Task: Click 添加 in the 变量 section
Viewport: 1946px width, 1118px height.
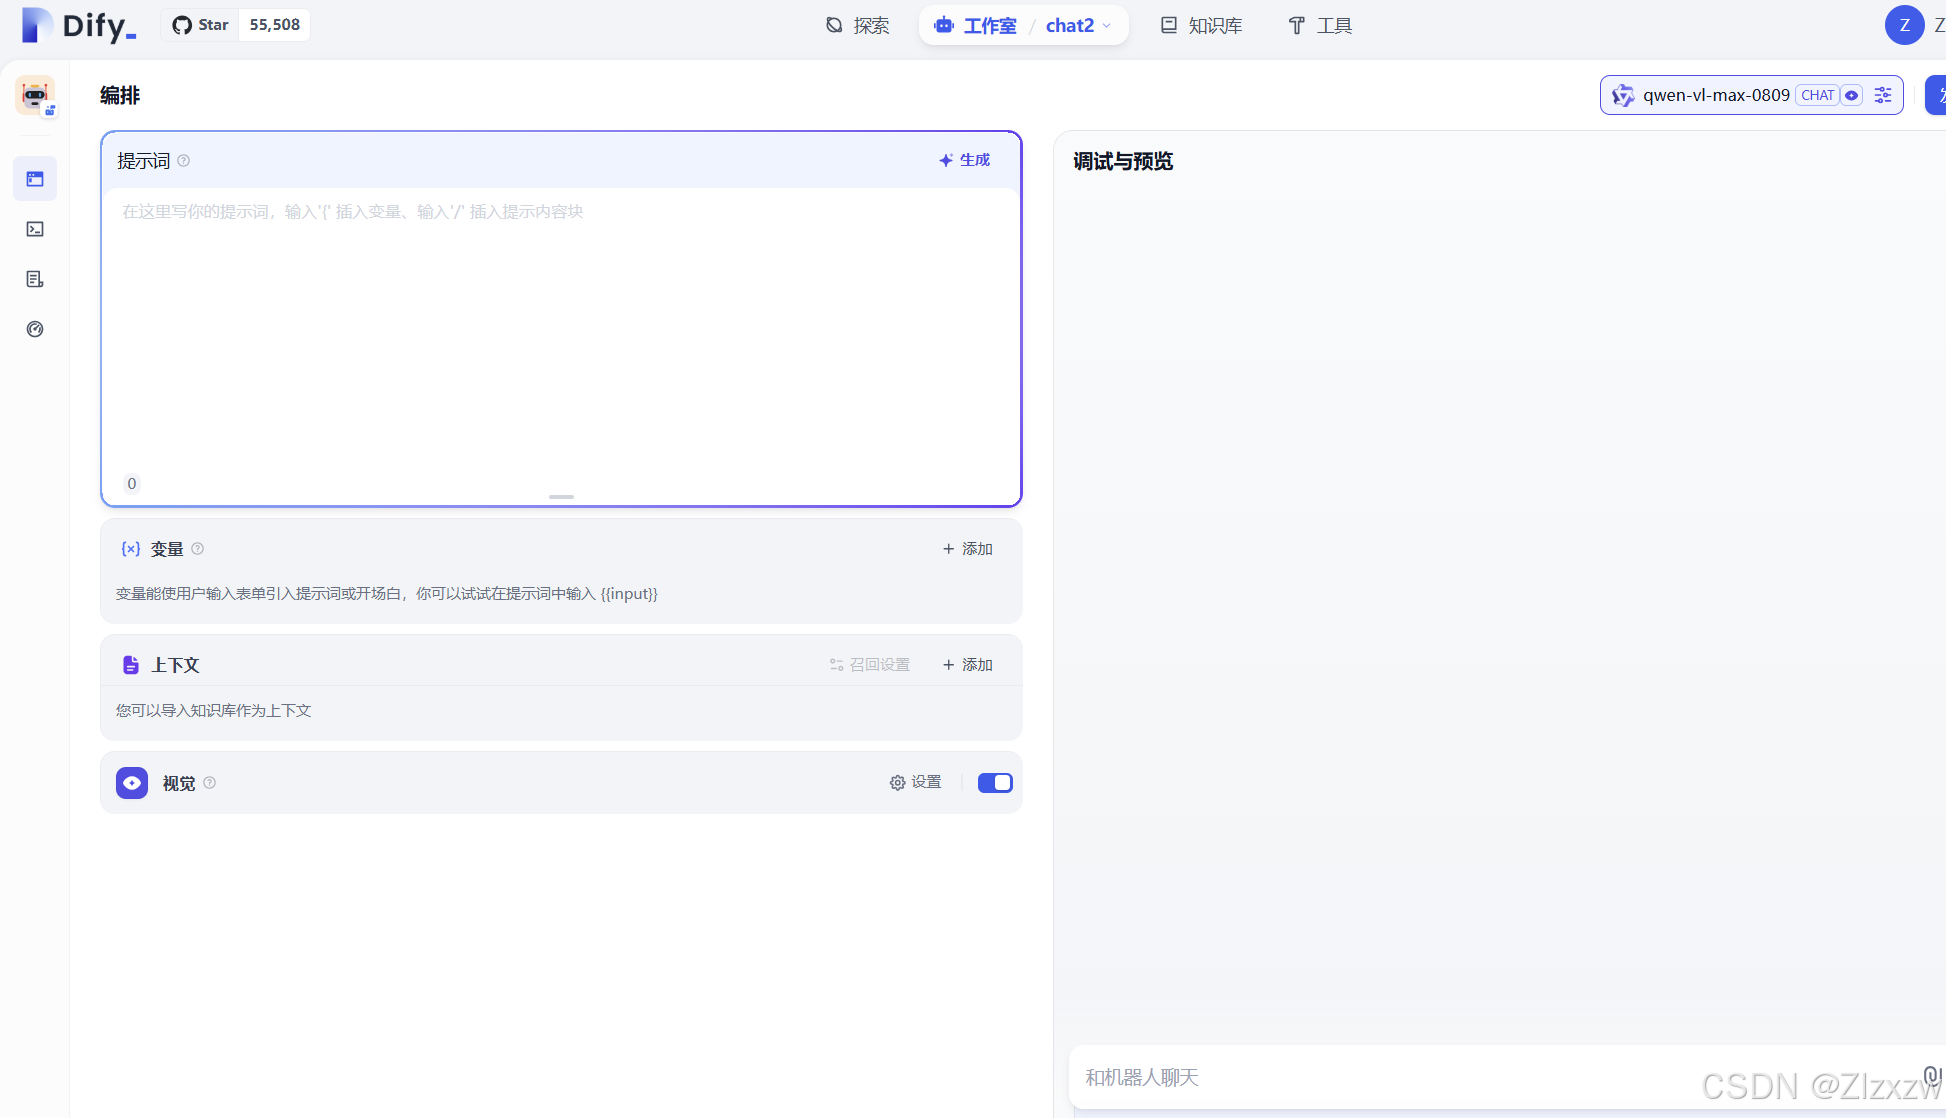Action: pos(967,549)
